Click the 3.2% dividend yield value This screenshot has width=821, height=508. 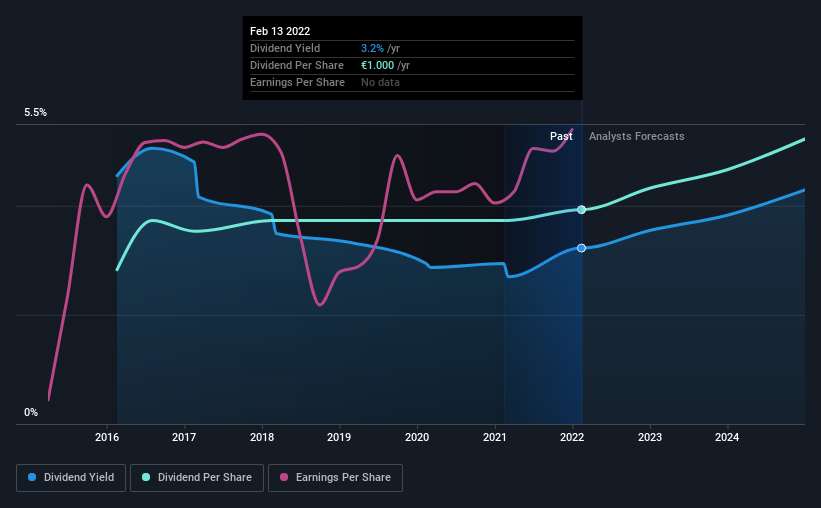(372, 48)
